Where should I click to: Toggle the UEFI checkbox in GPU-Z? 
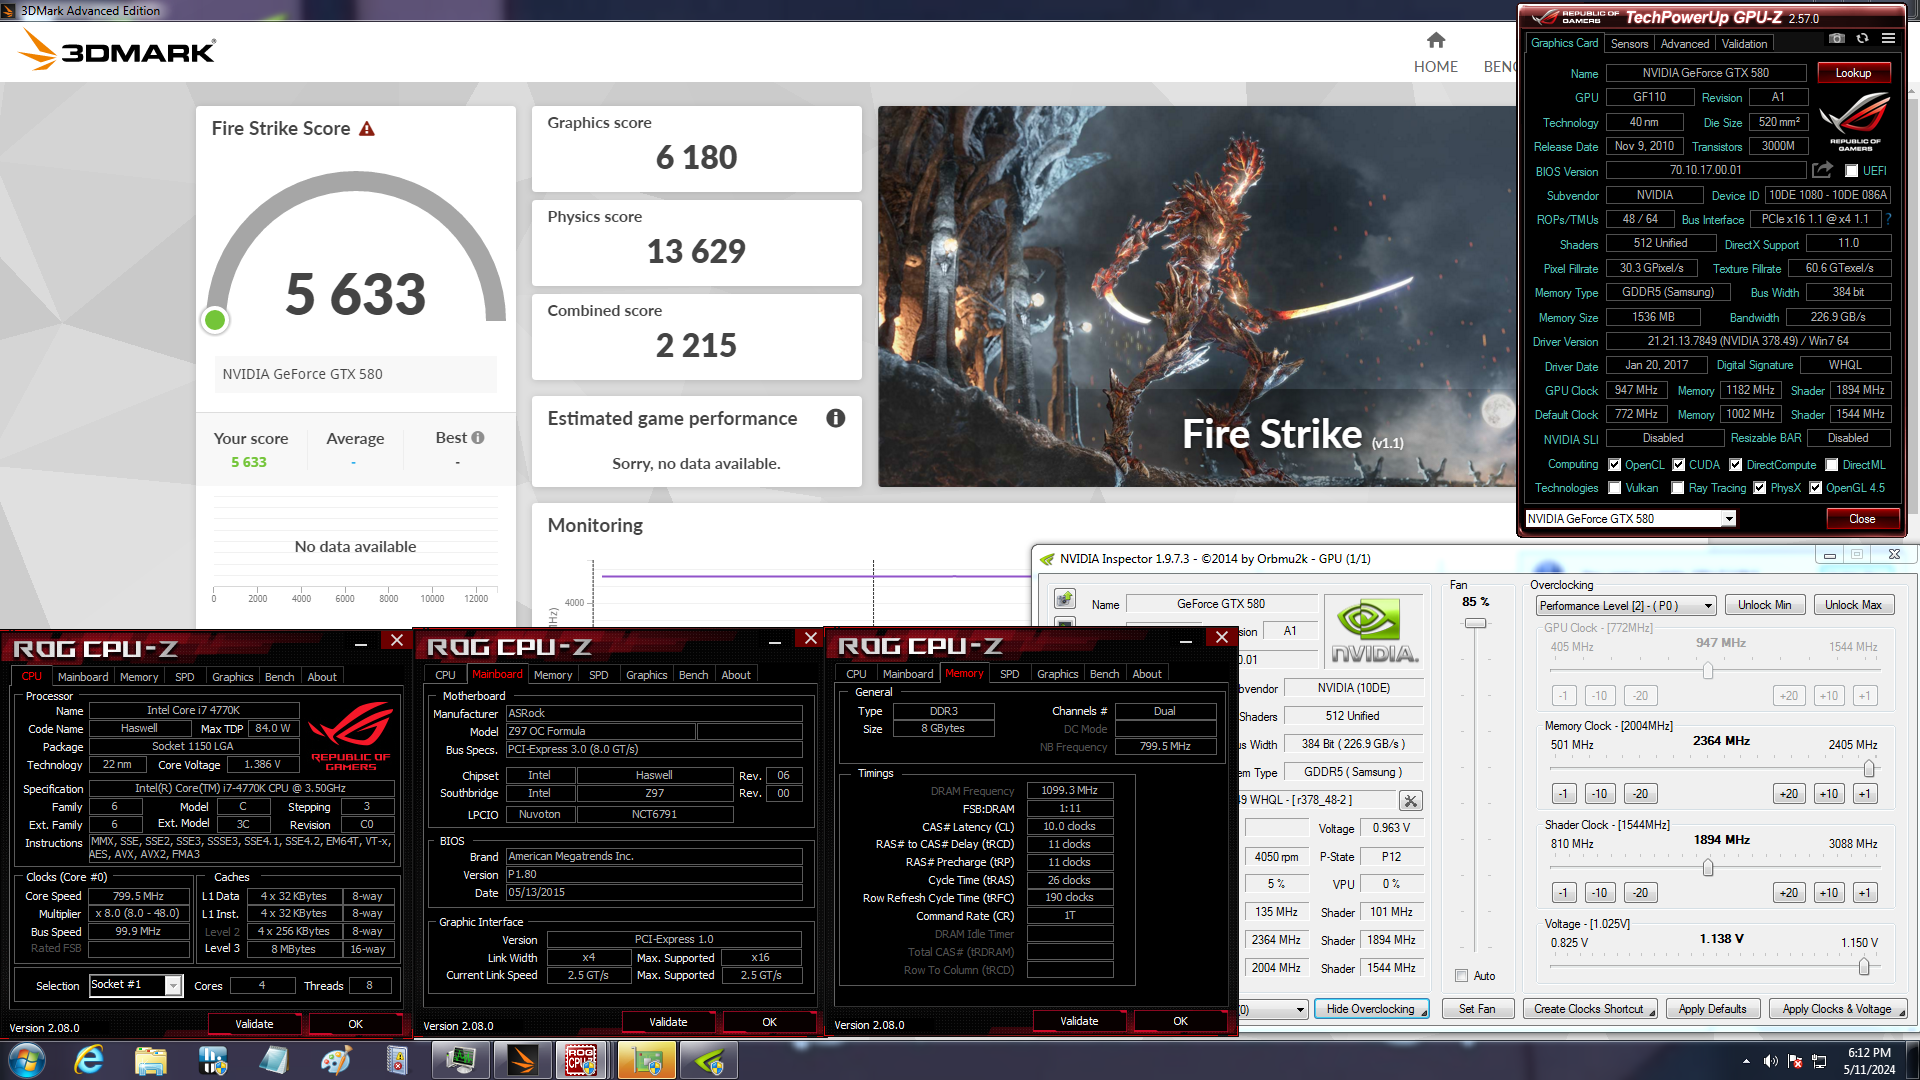coord(1851,171)
